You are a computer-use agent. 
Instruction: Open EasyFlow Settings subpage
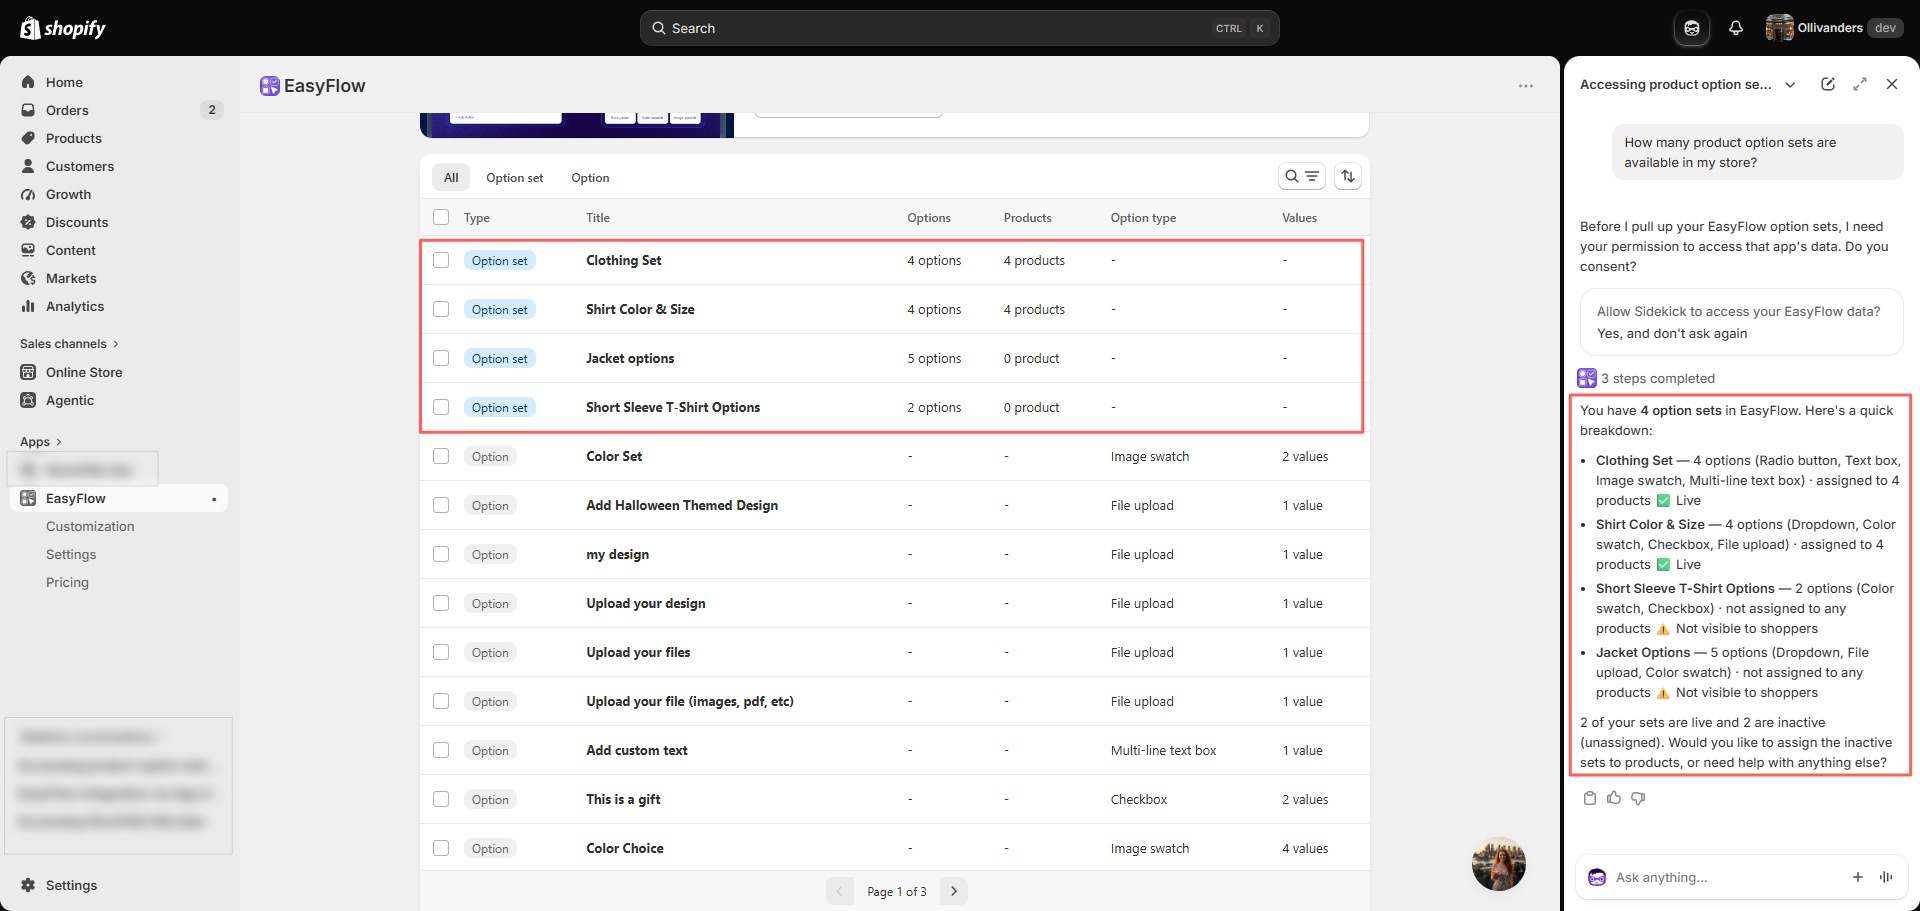[71, 554]
